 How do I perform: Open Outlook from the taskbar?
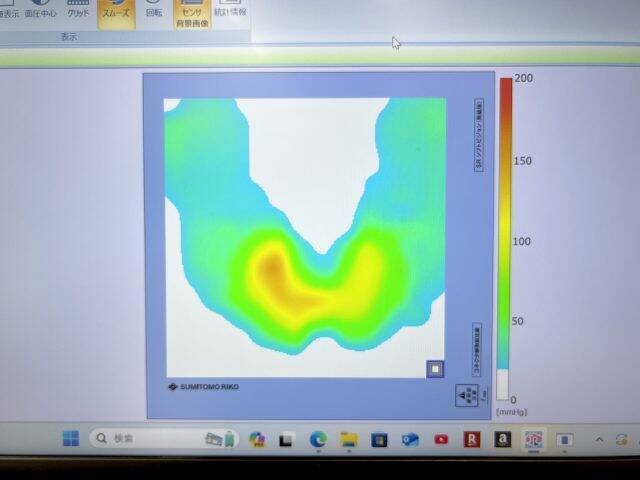[x=410, y=439]
